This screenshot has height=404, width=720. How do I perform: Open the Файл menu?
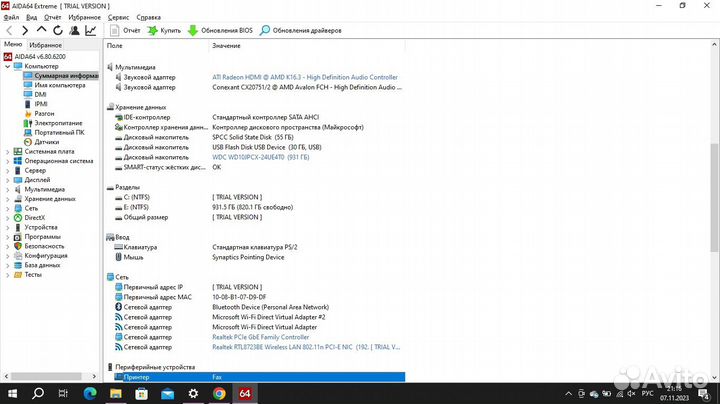[x=11, y=17]
